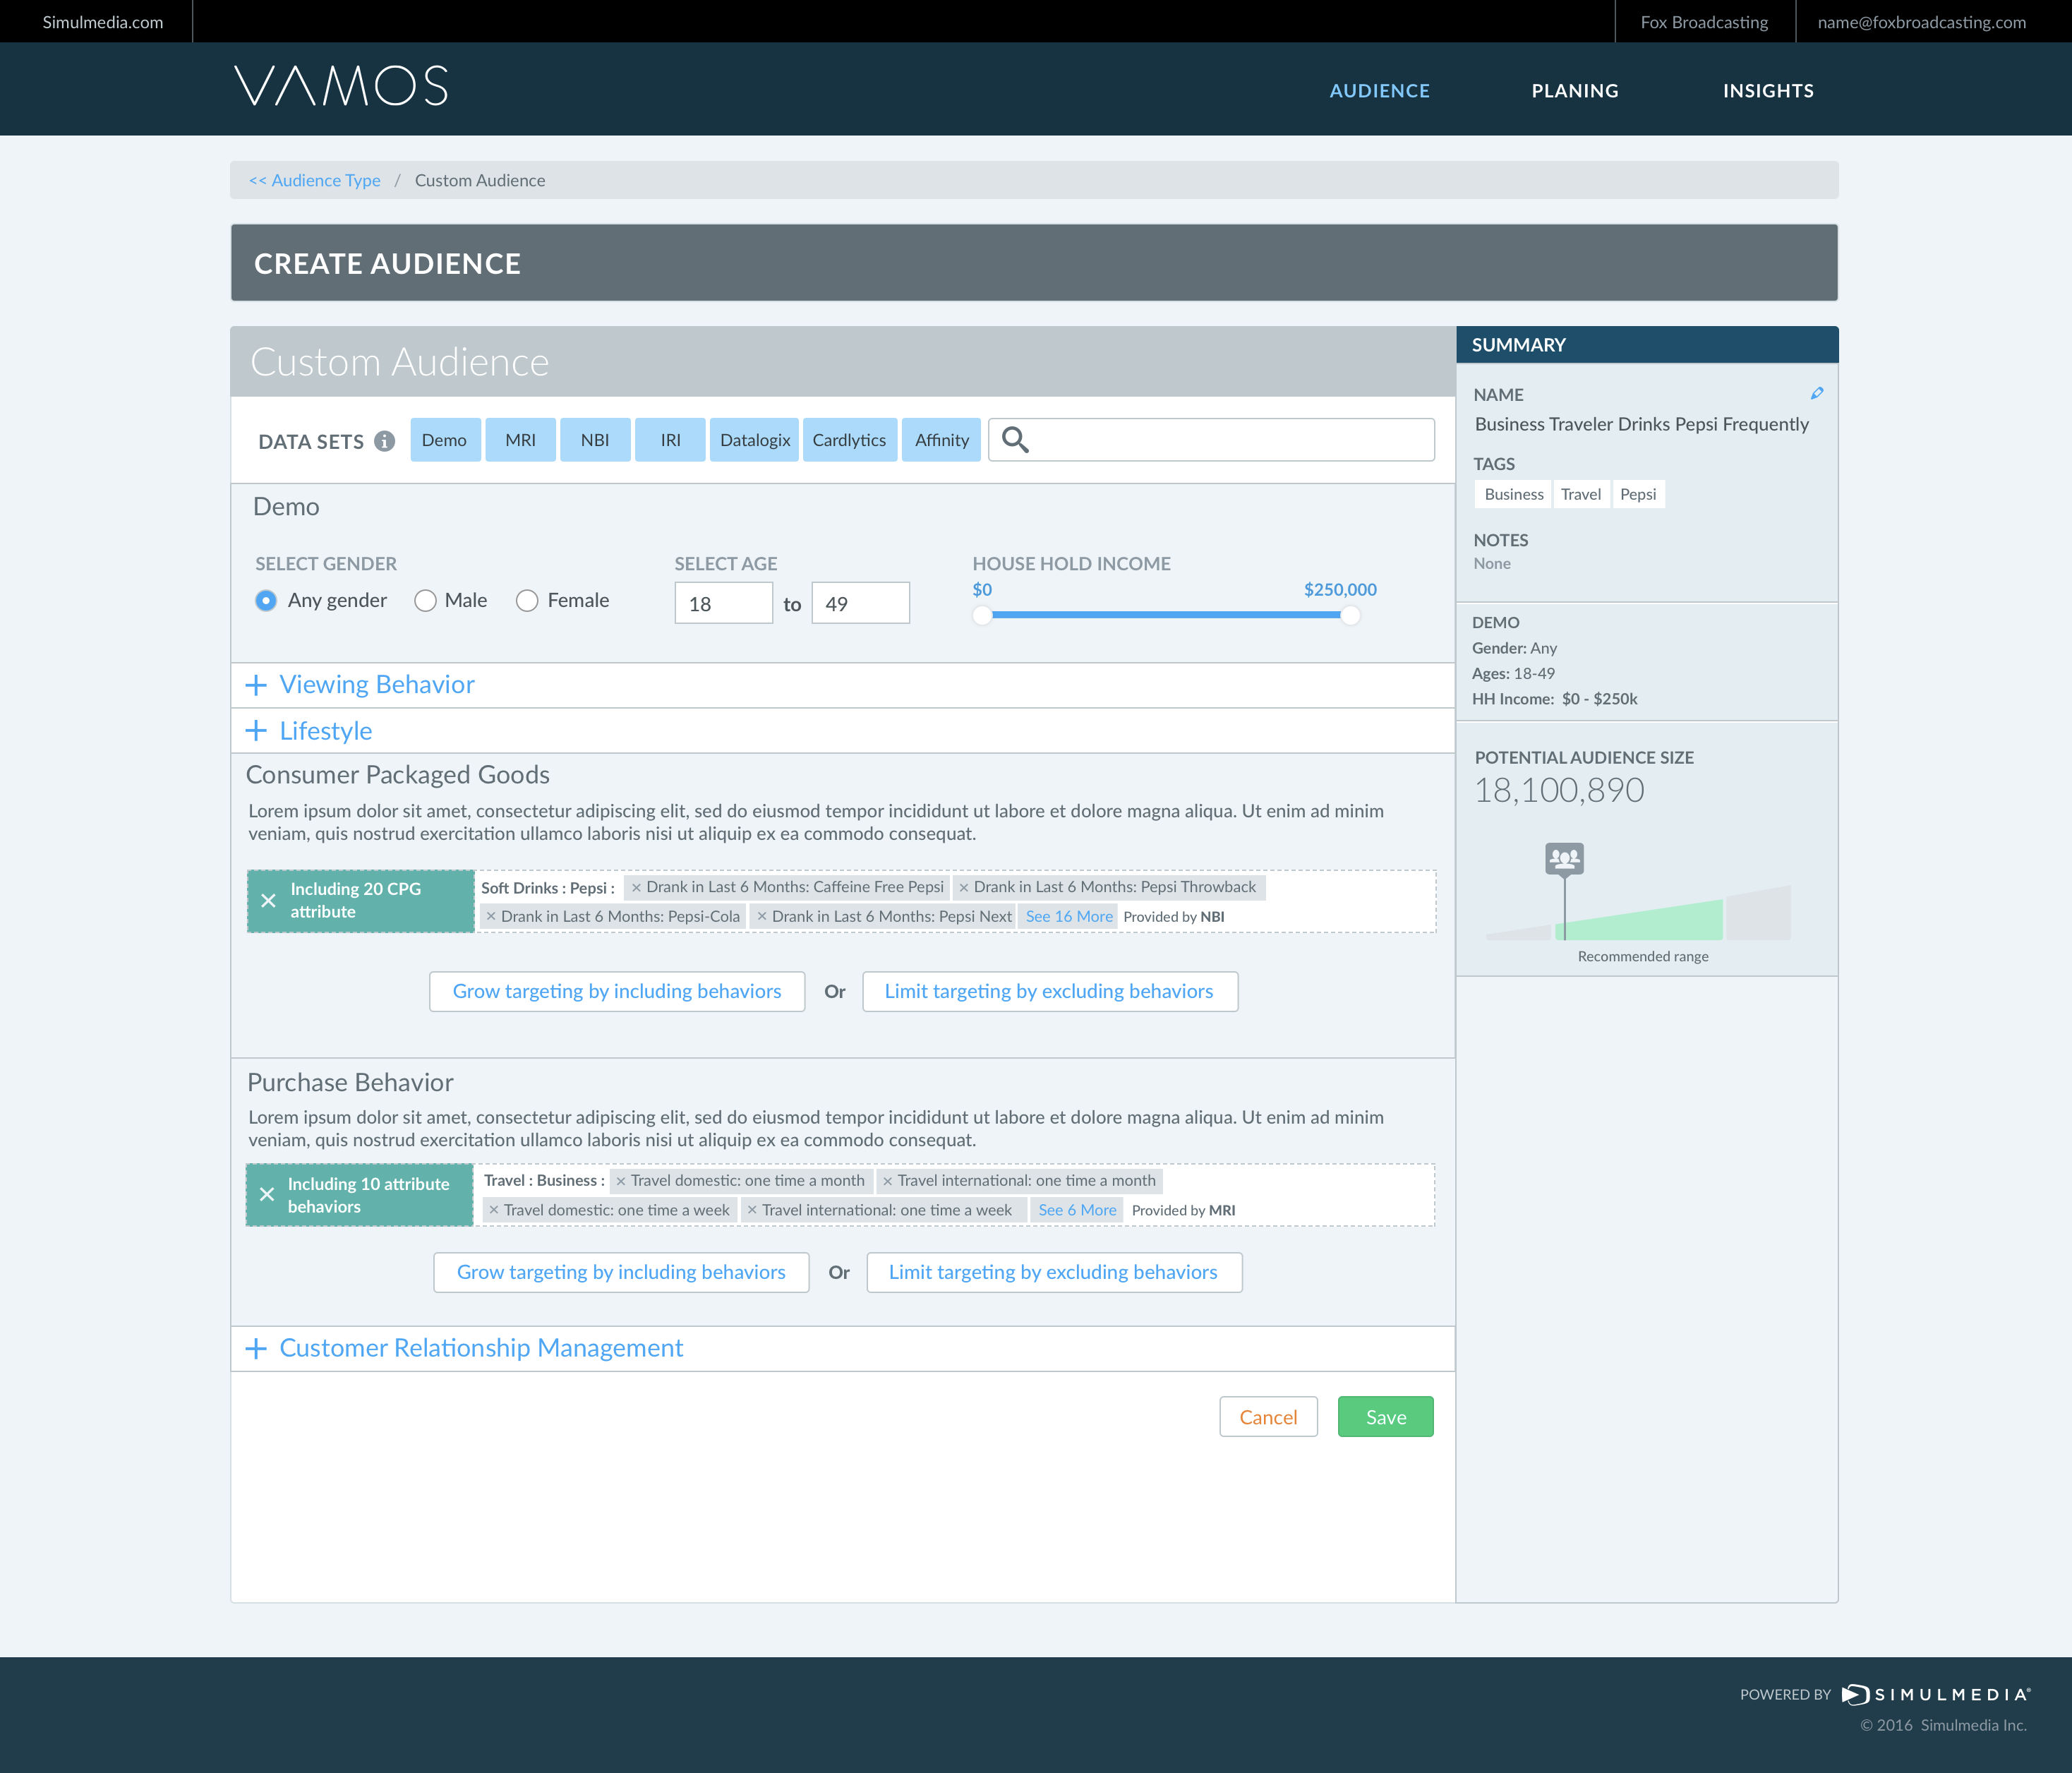Open the name@foxbroadcasting.com user menu
Viewport: 2072px width, 1773px height.
coord(1921,22)
